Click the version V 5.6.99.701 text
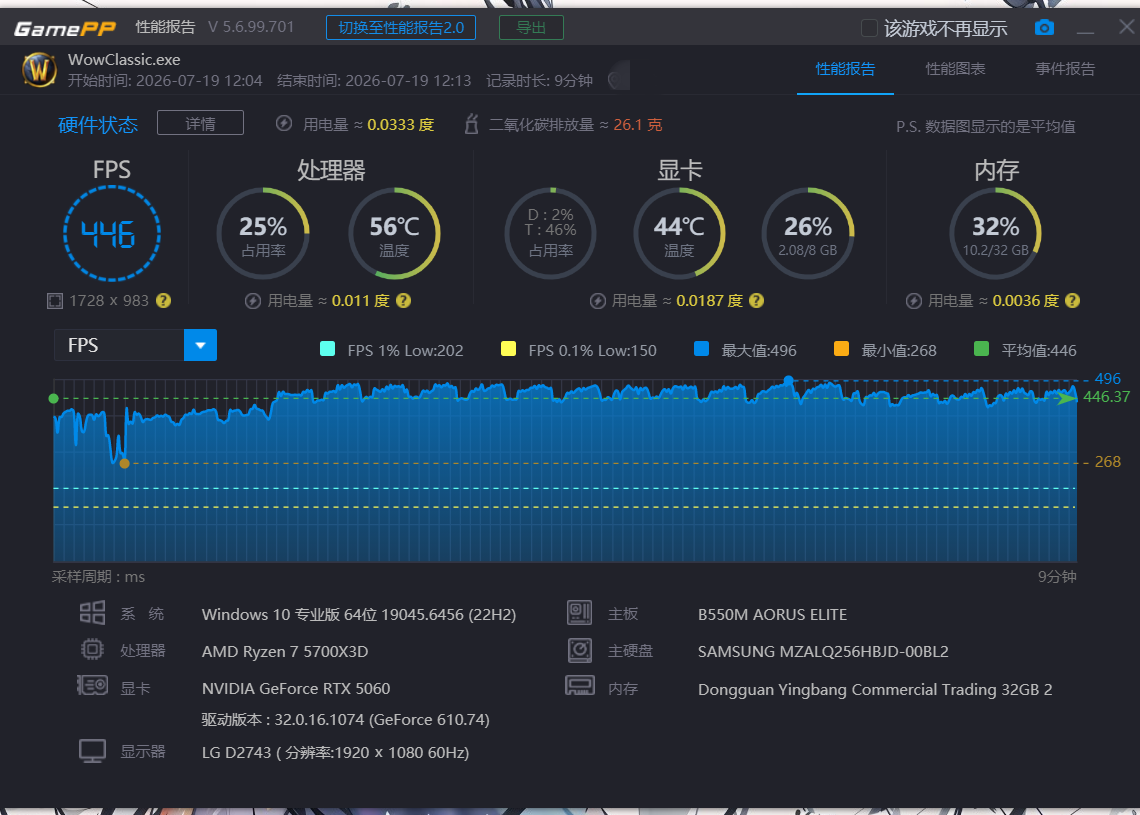Image resolution: width=1140 pixels, height=815 pixels. (251, 28)
